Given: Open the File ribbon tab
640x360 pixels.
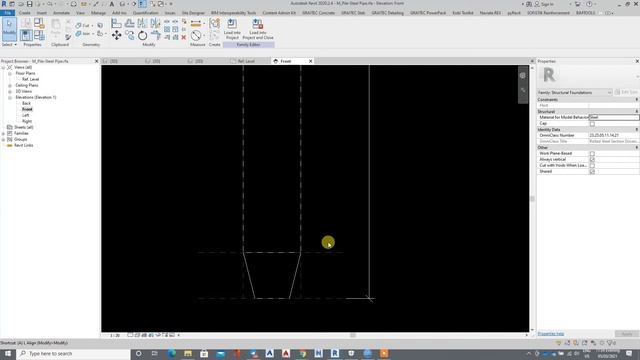Looking at the screenshot, I should tap(7, 13).
